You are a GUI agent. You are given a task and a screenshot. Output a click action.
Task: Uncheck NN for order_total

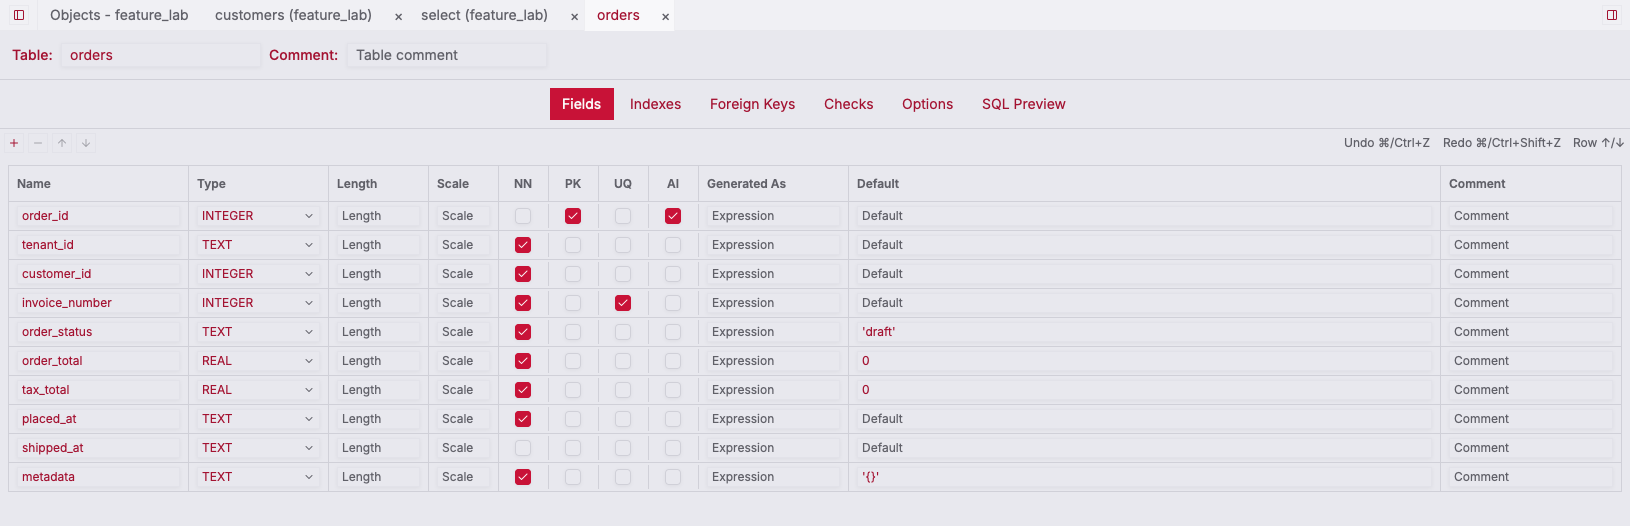pos(523,361)
